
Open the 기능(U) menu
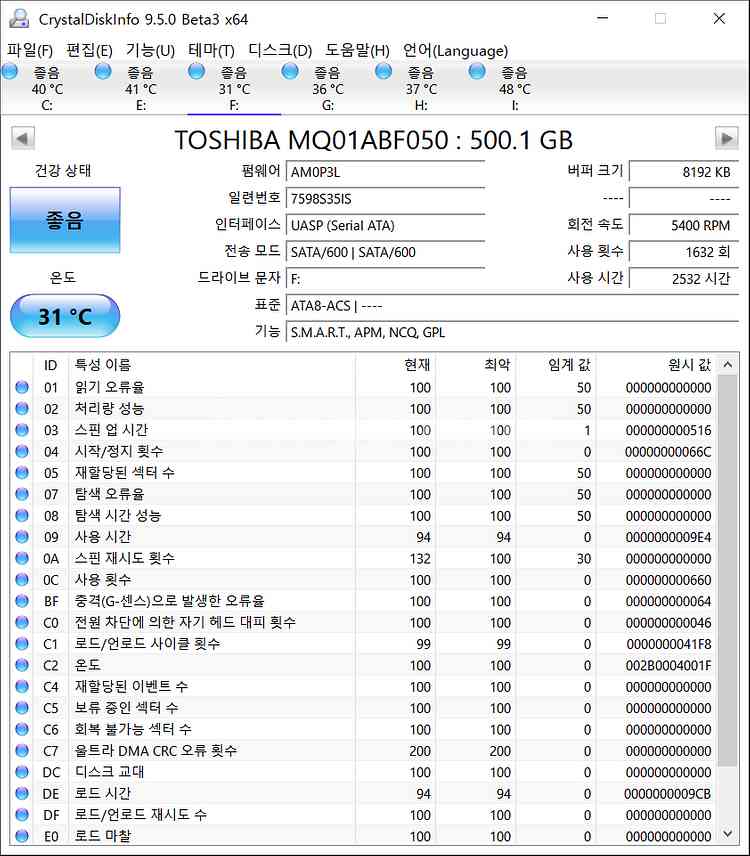[150, 51]
